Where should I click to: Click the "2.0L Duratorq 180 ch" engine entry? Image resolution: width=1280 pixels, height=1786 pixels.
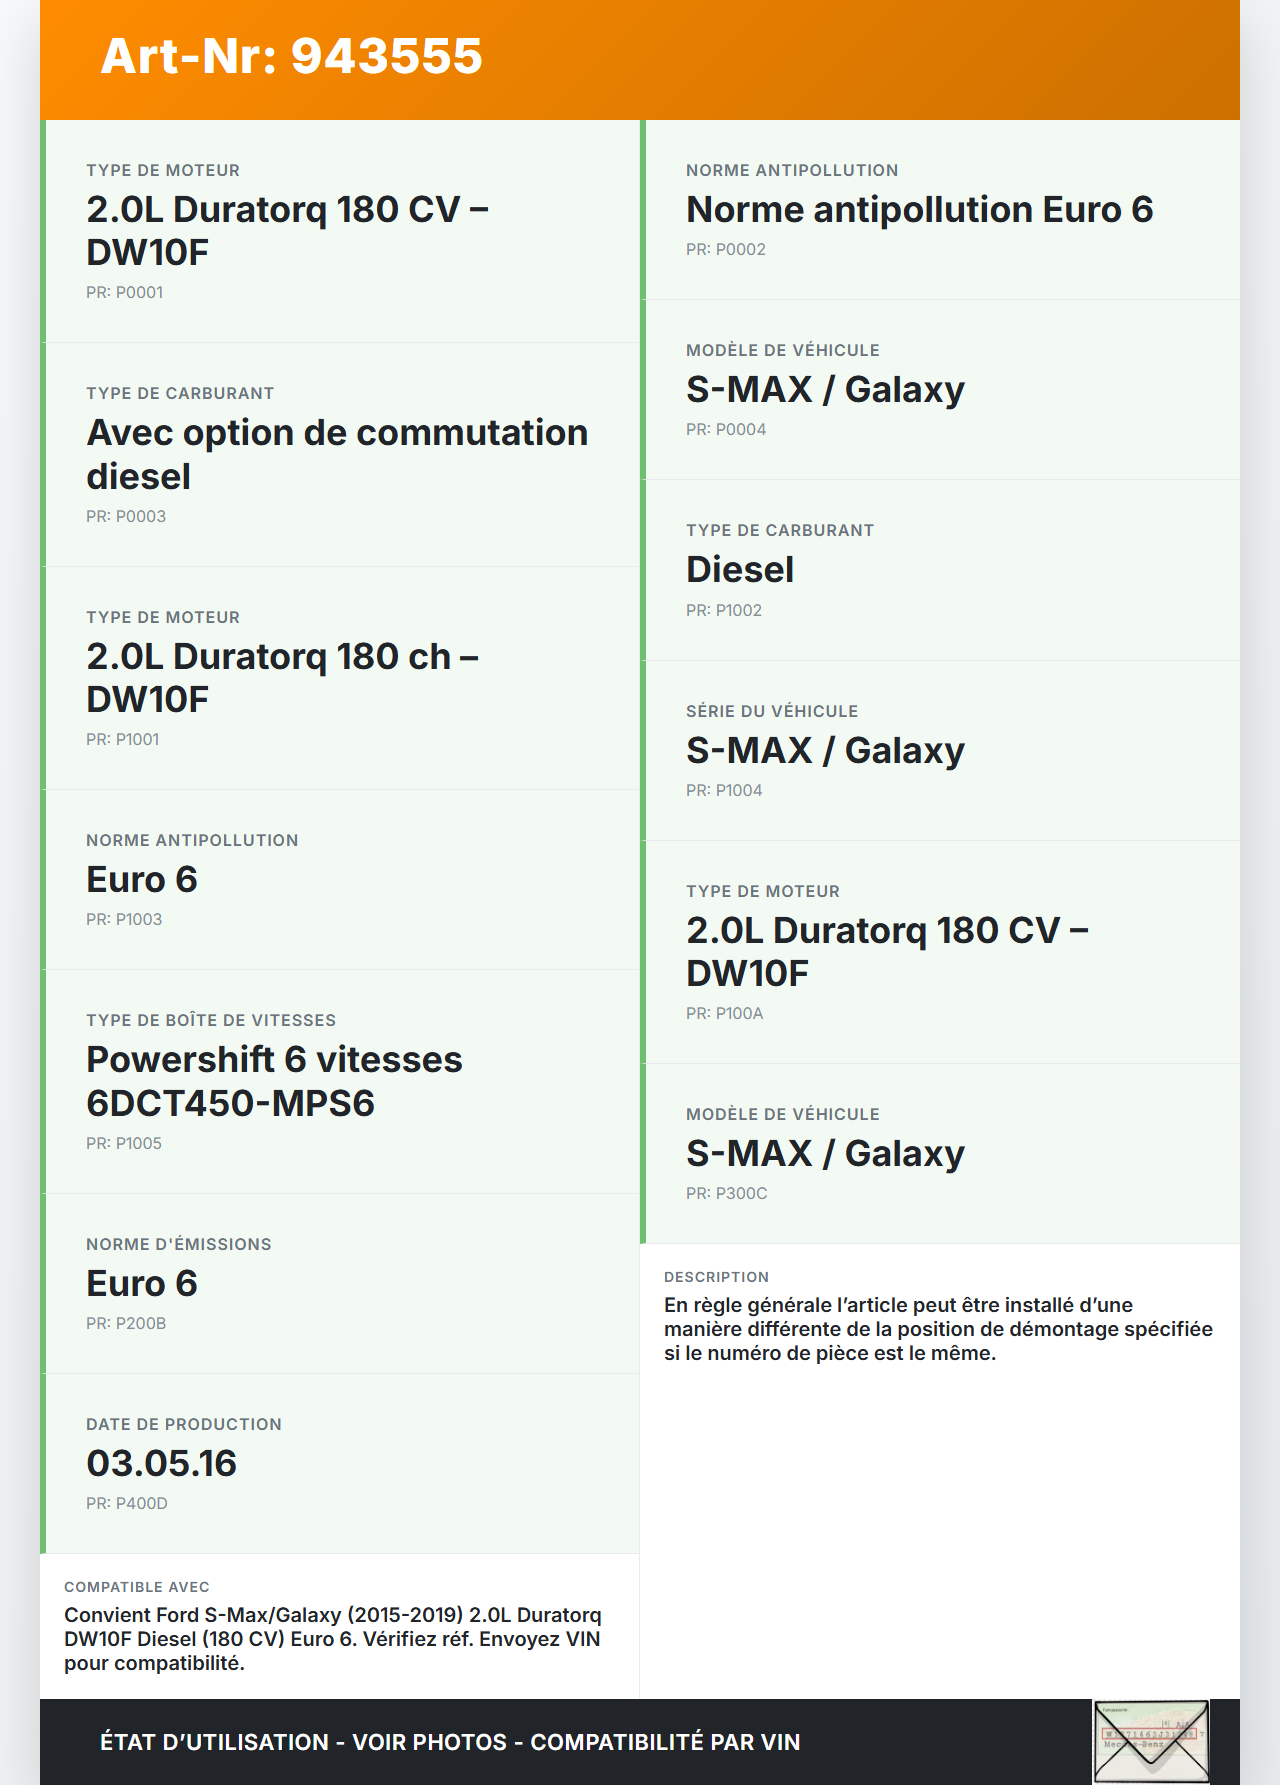[x=282, y=677]
